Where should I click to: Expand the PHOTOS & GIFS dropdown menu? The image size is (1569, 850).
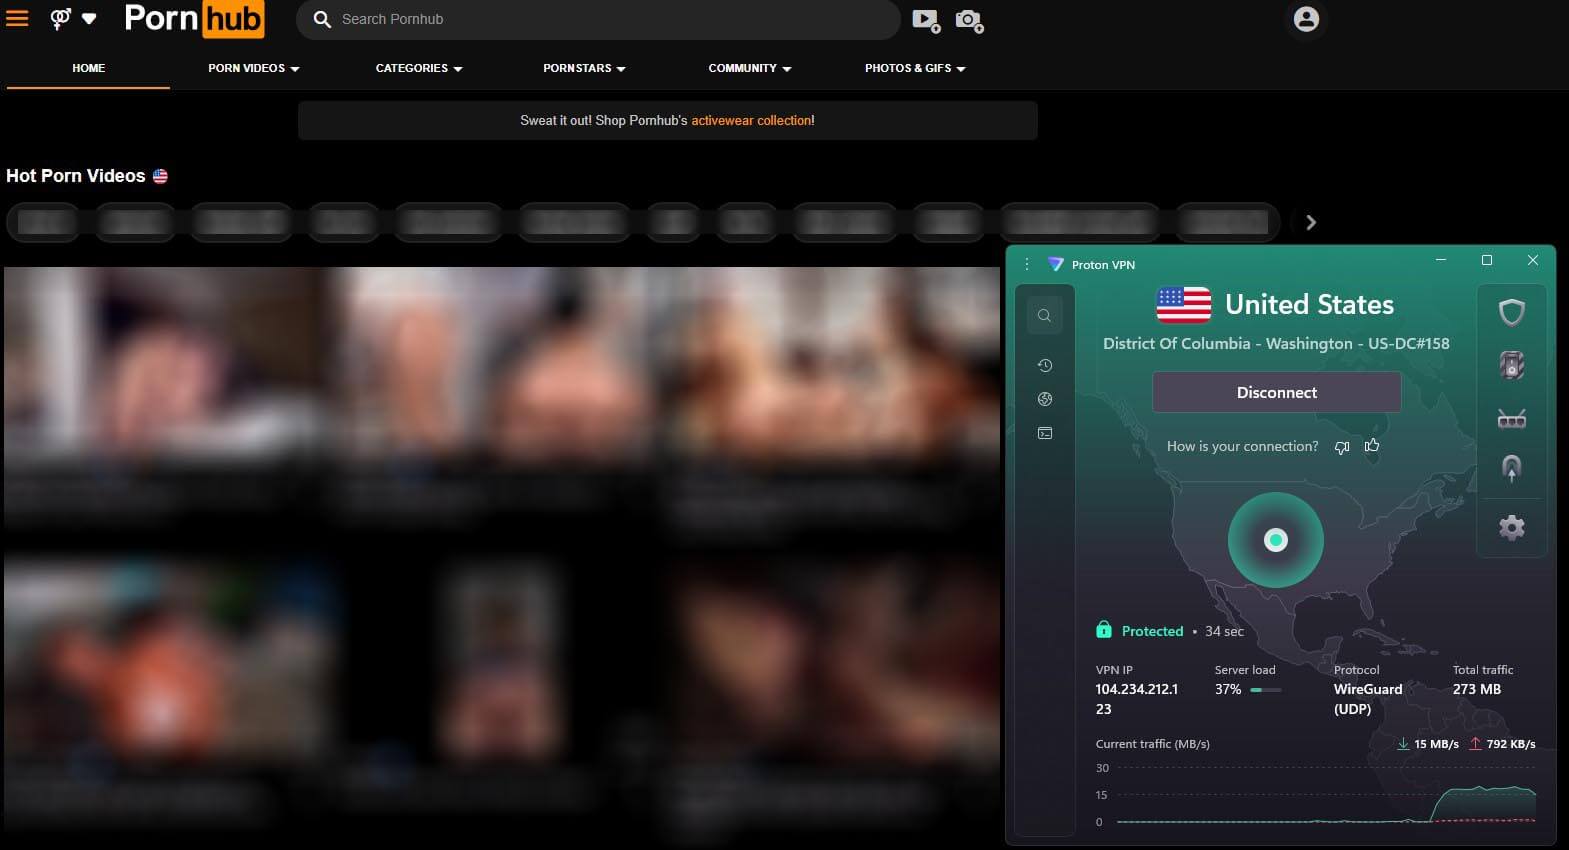click(x=915, y=68)
